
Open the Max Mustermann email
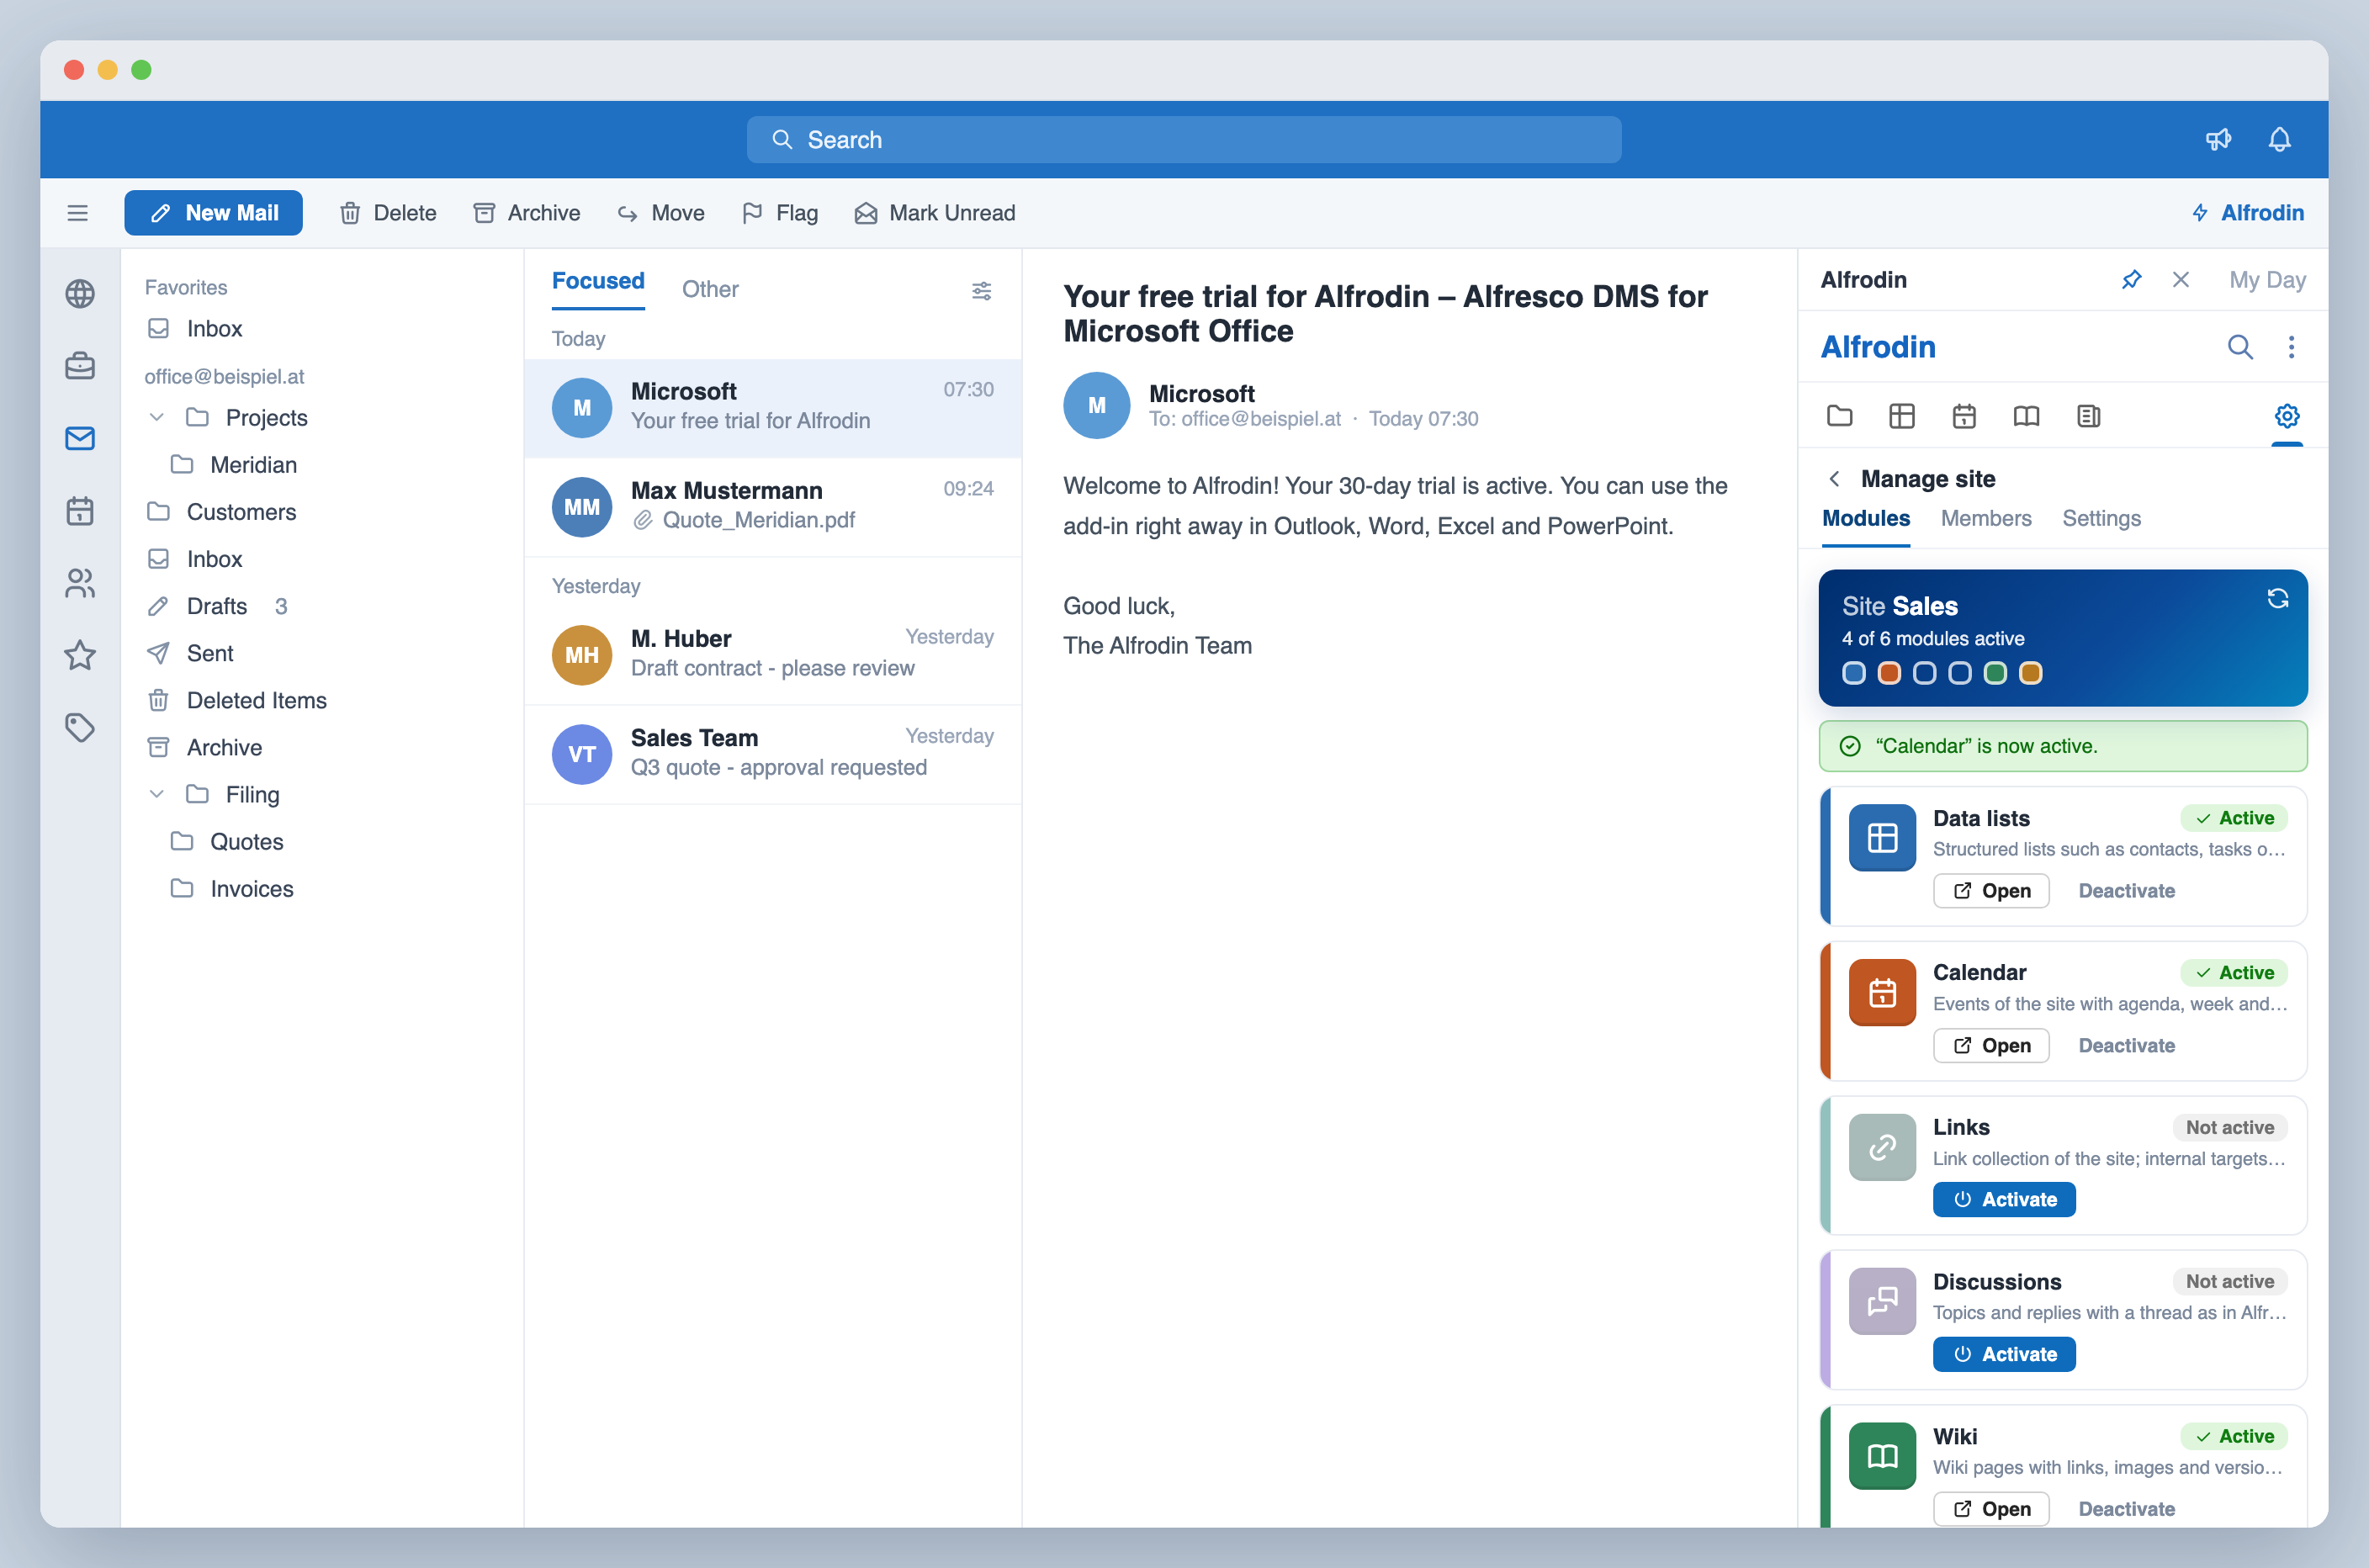pos(773,507)
